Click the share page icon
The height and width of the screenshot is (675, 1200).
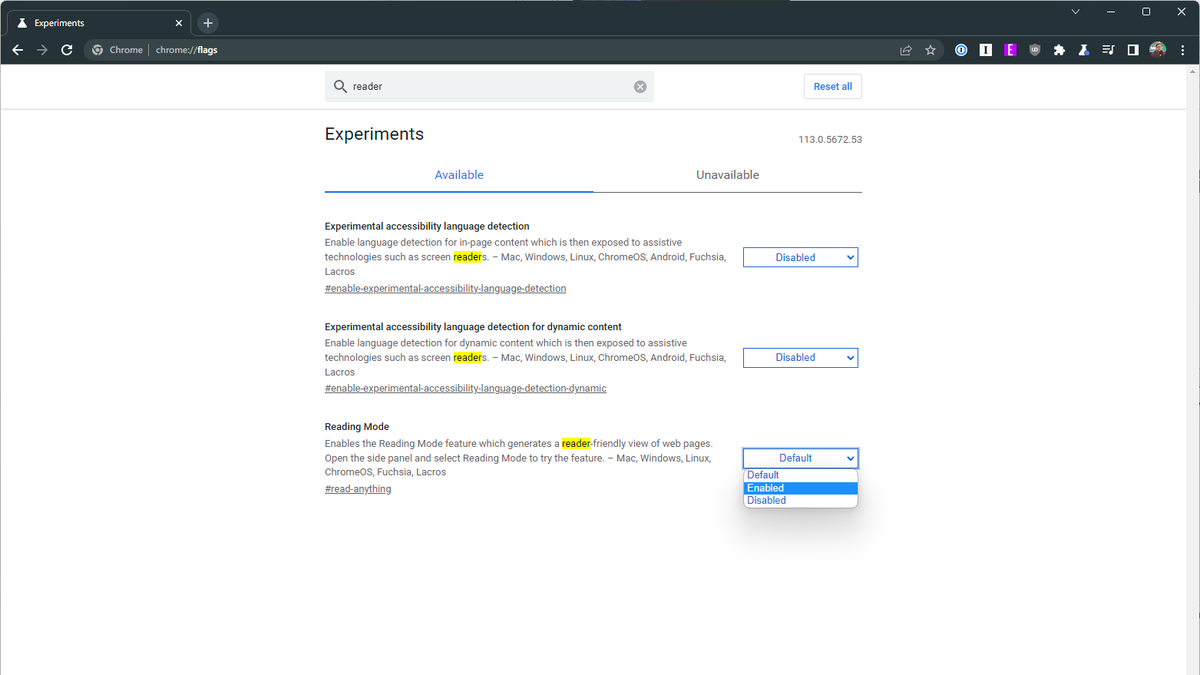906,50
